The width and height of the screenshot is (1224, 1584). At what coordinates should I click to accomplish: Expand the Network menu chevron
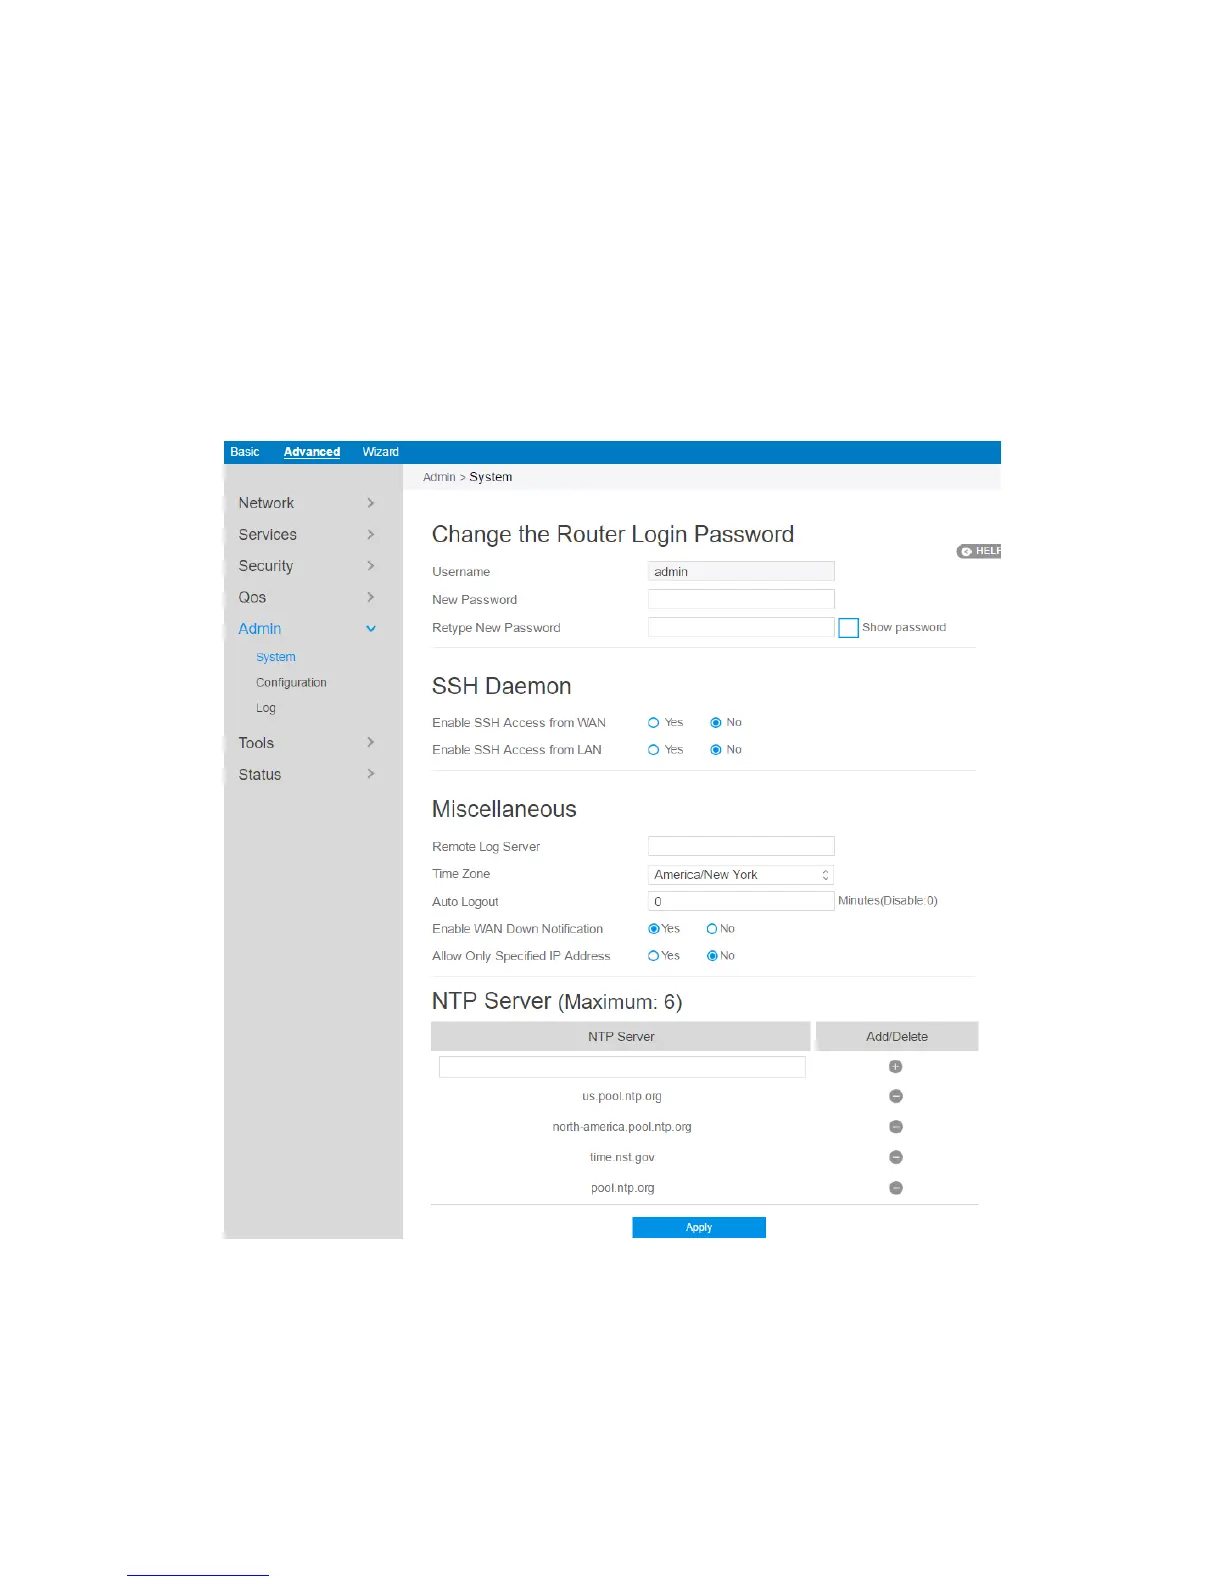pyautogui.click(x=371, y=503)
